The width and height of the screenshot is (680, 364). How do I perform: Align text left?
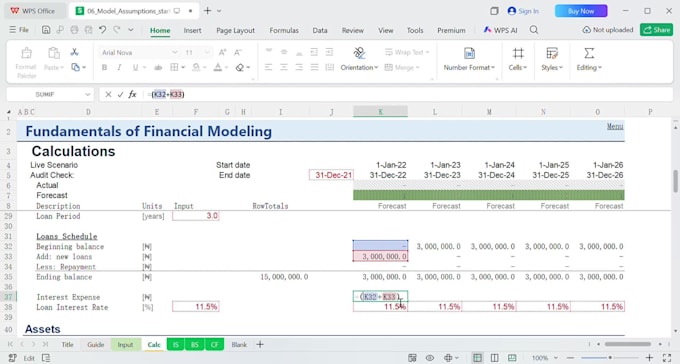pyautogui.click(x=268, y=67)
